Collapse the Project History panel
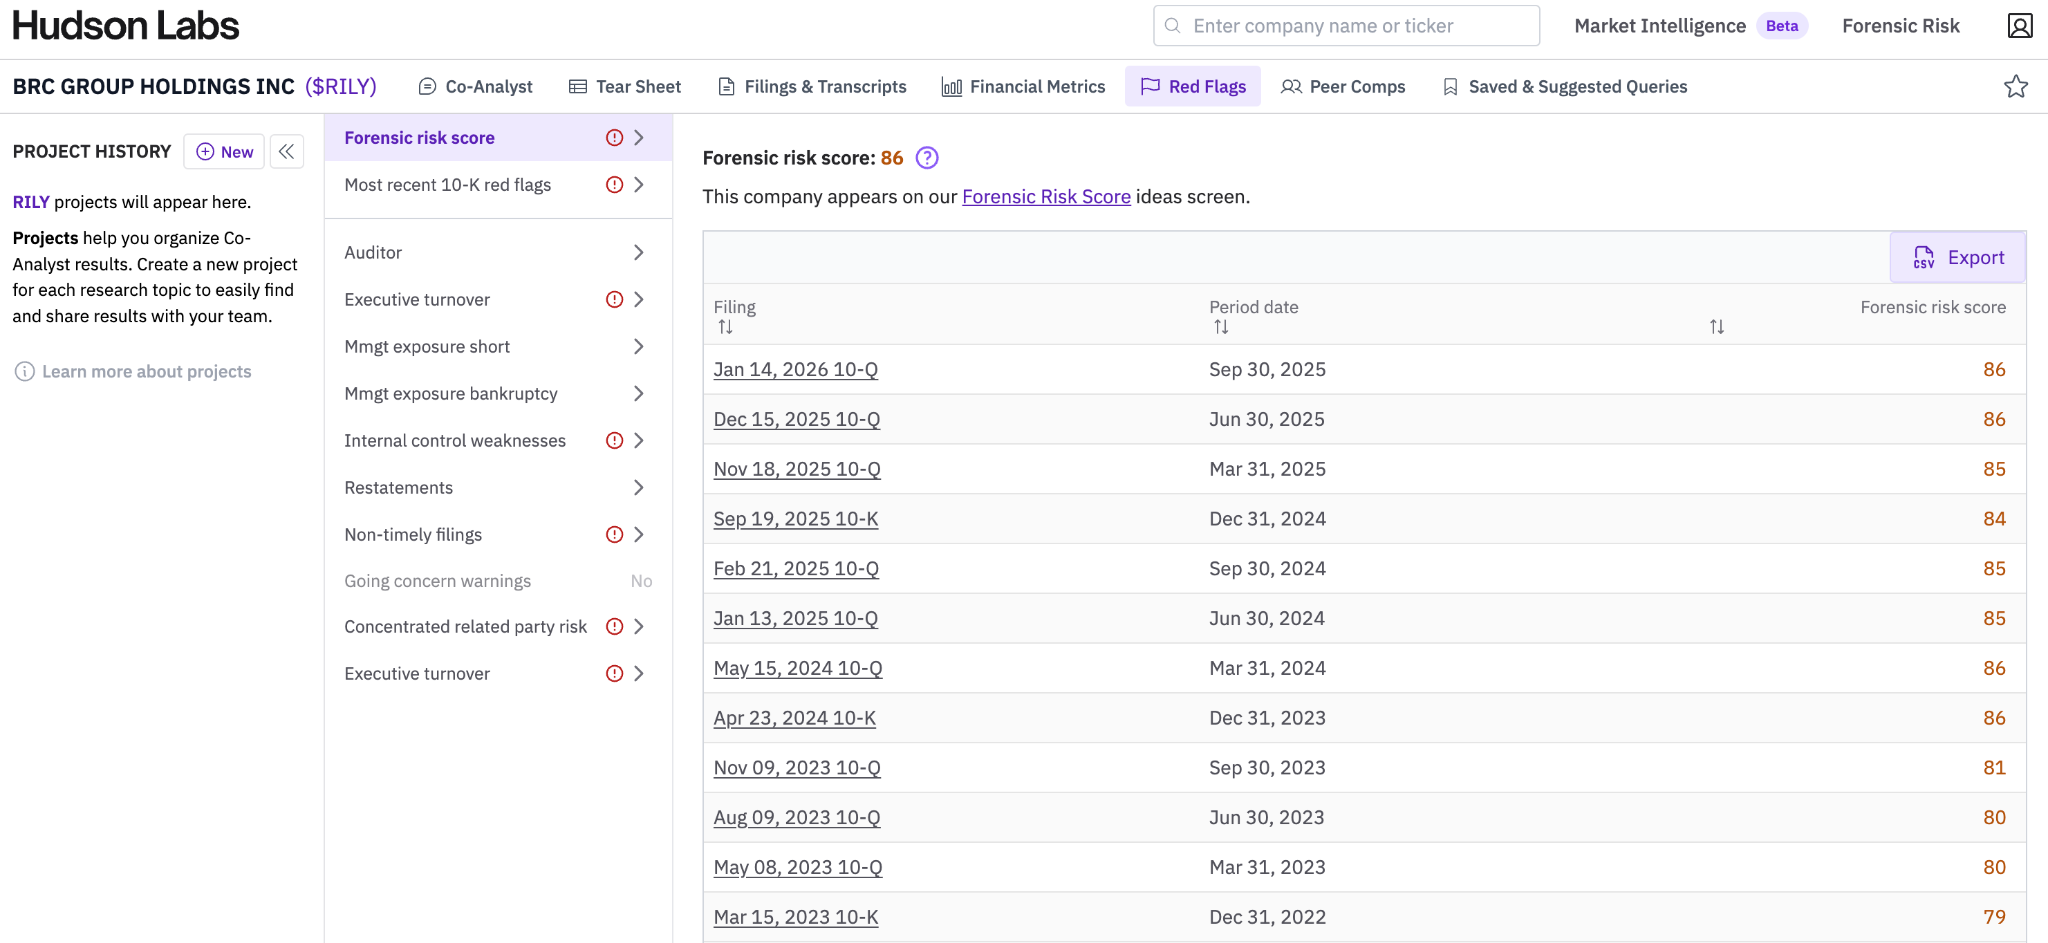Image resolution: width=2048 pixels, height=943 pixels. (287, 152)
